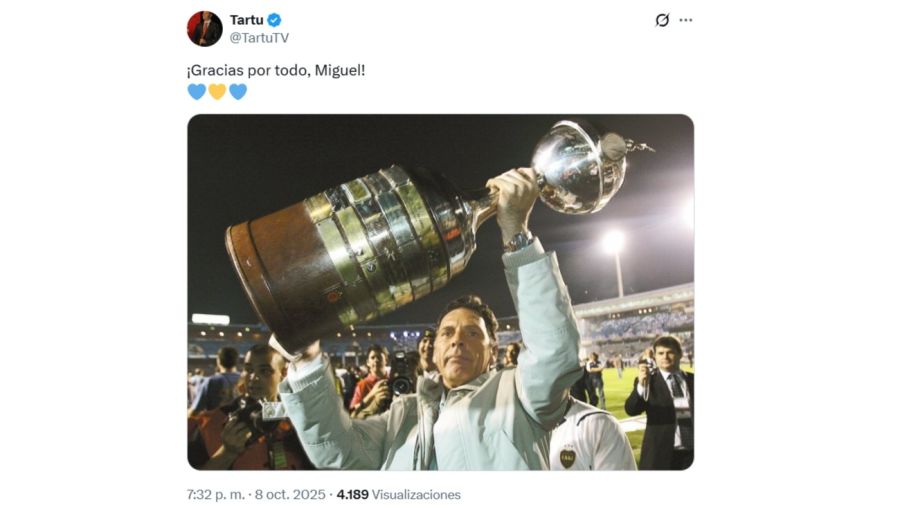
Task: Click the last blue heart emoji
Action: click(x=238, y=92)
